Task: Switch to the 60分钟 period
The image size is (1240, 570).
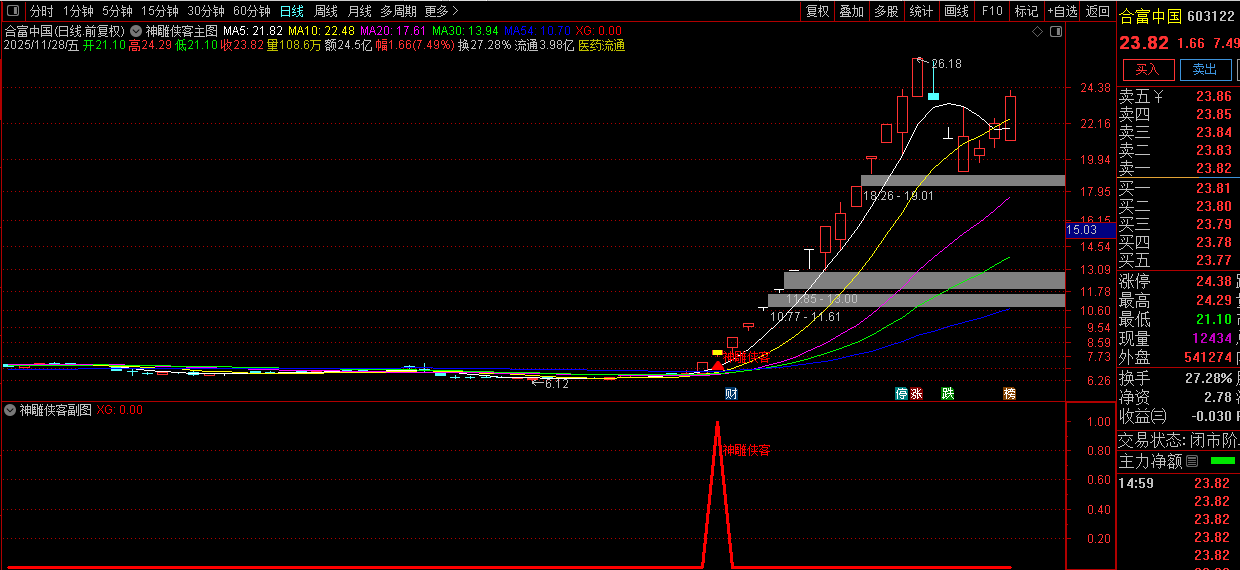Action: coord(252,11)
